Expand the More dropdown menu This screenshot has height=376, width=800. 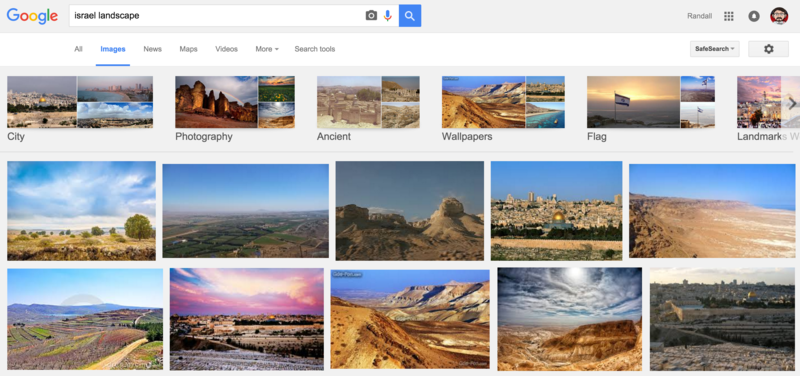267,49
